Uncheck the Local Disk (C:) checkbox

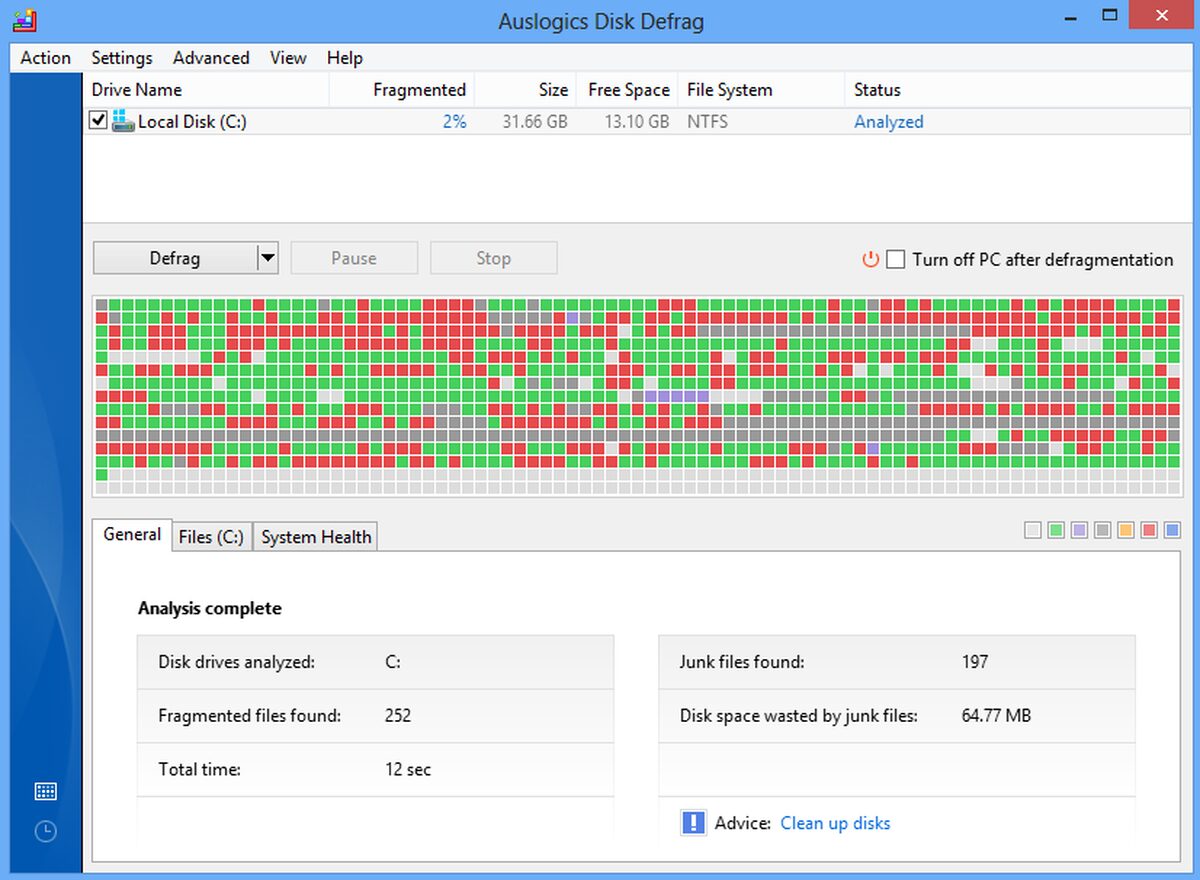pos(98,121)
